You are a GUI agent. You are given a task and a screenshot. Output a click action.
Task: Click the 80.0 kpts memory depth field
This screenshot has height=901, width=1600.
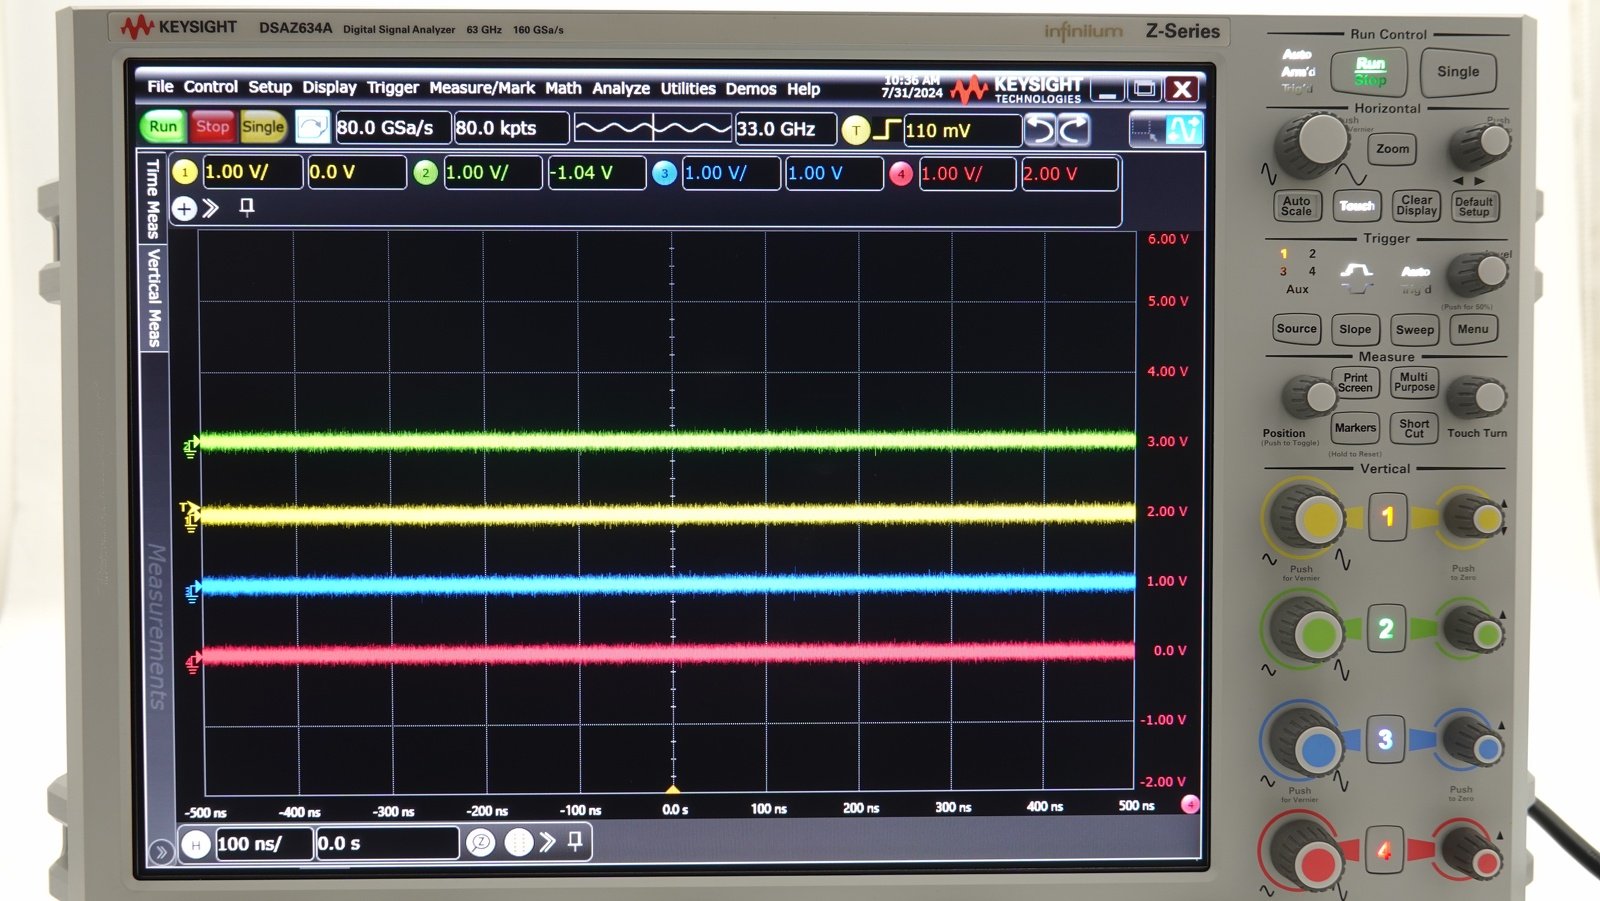[511, 128]
